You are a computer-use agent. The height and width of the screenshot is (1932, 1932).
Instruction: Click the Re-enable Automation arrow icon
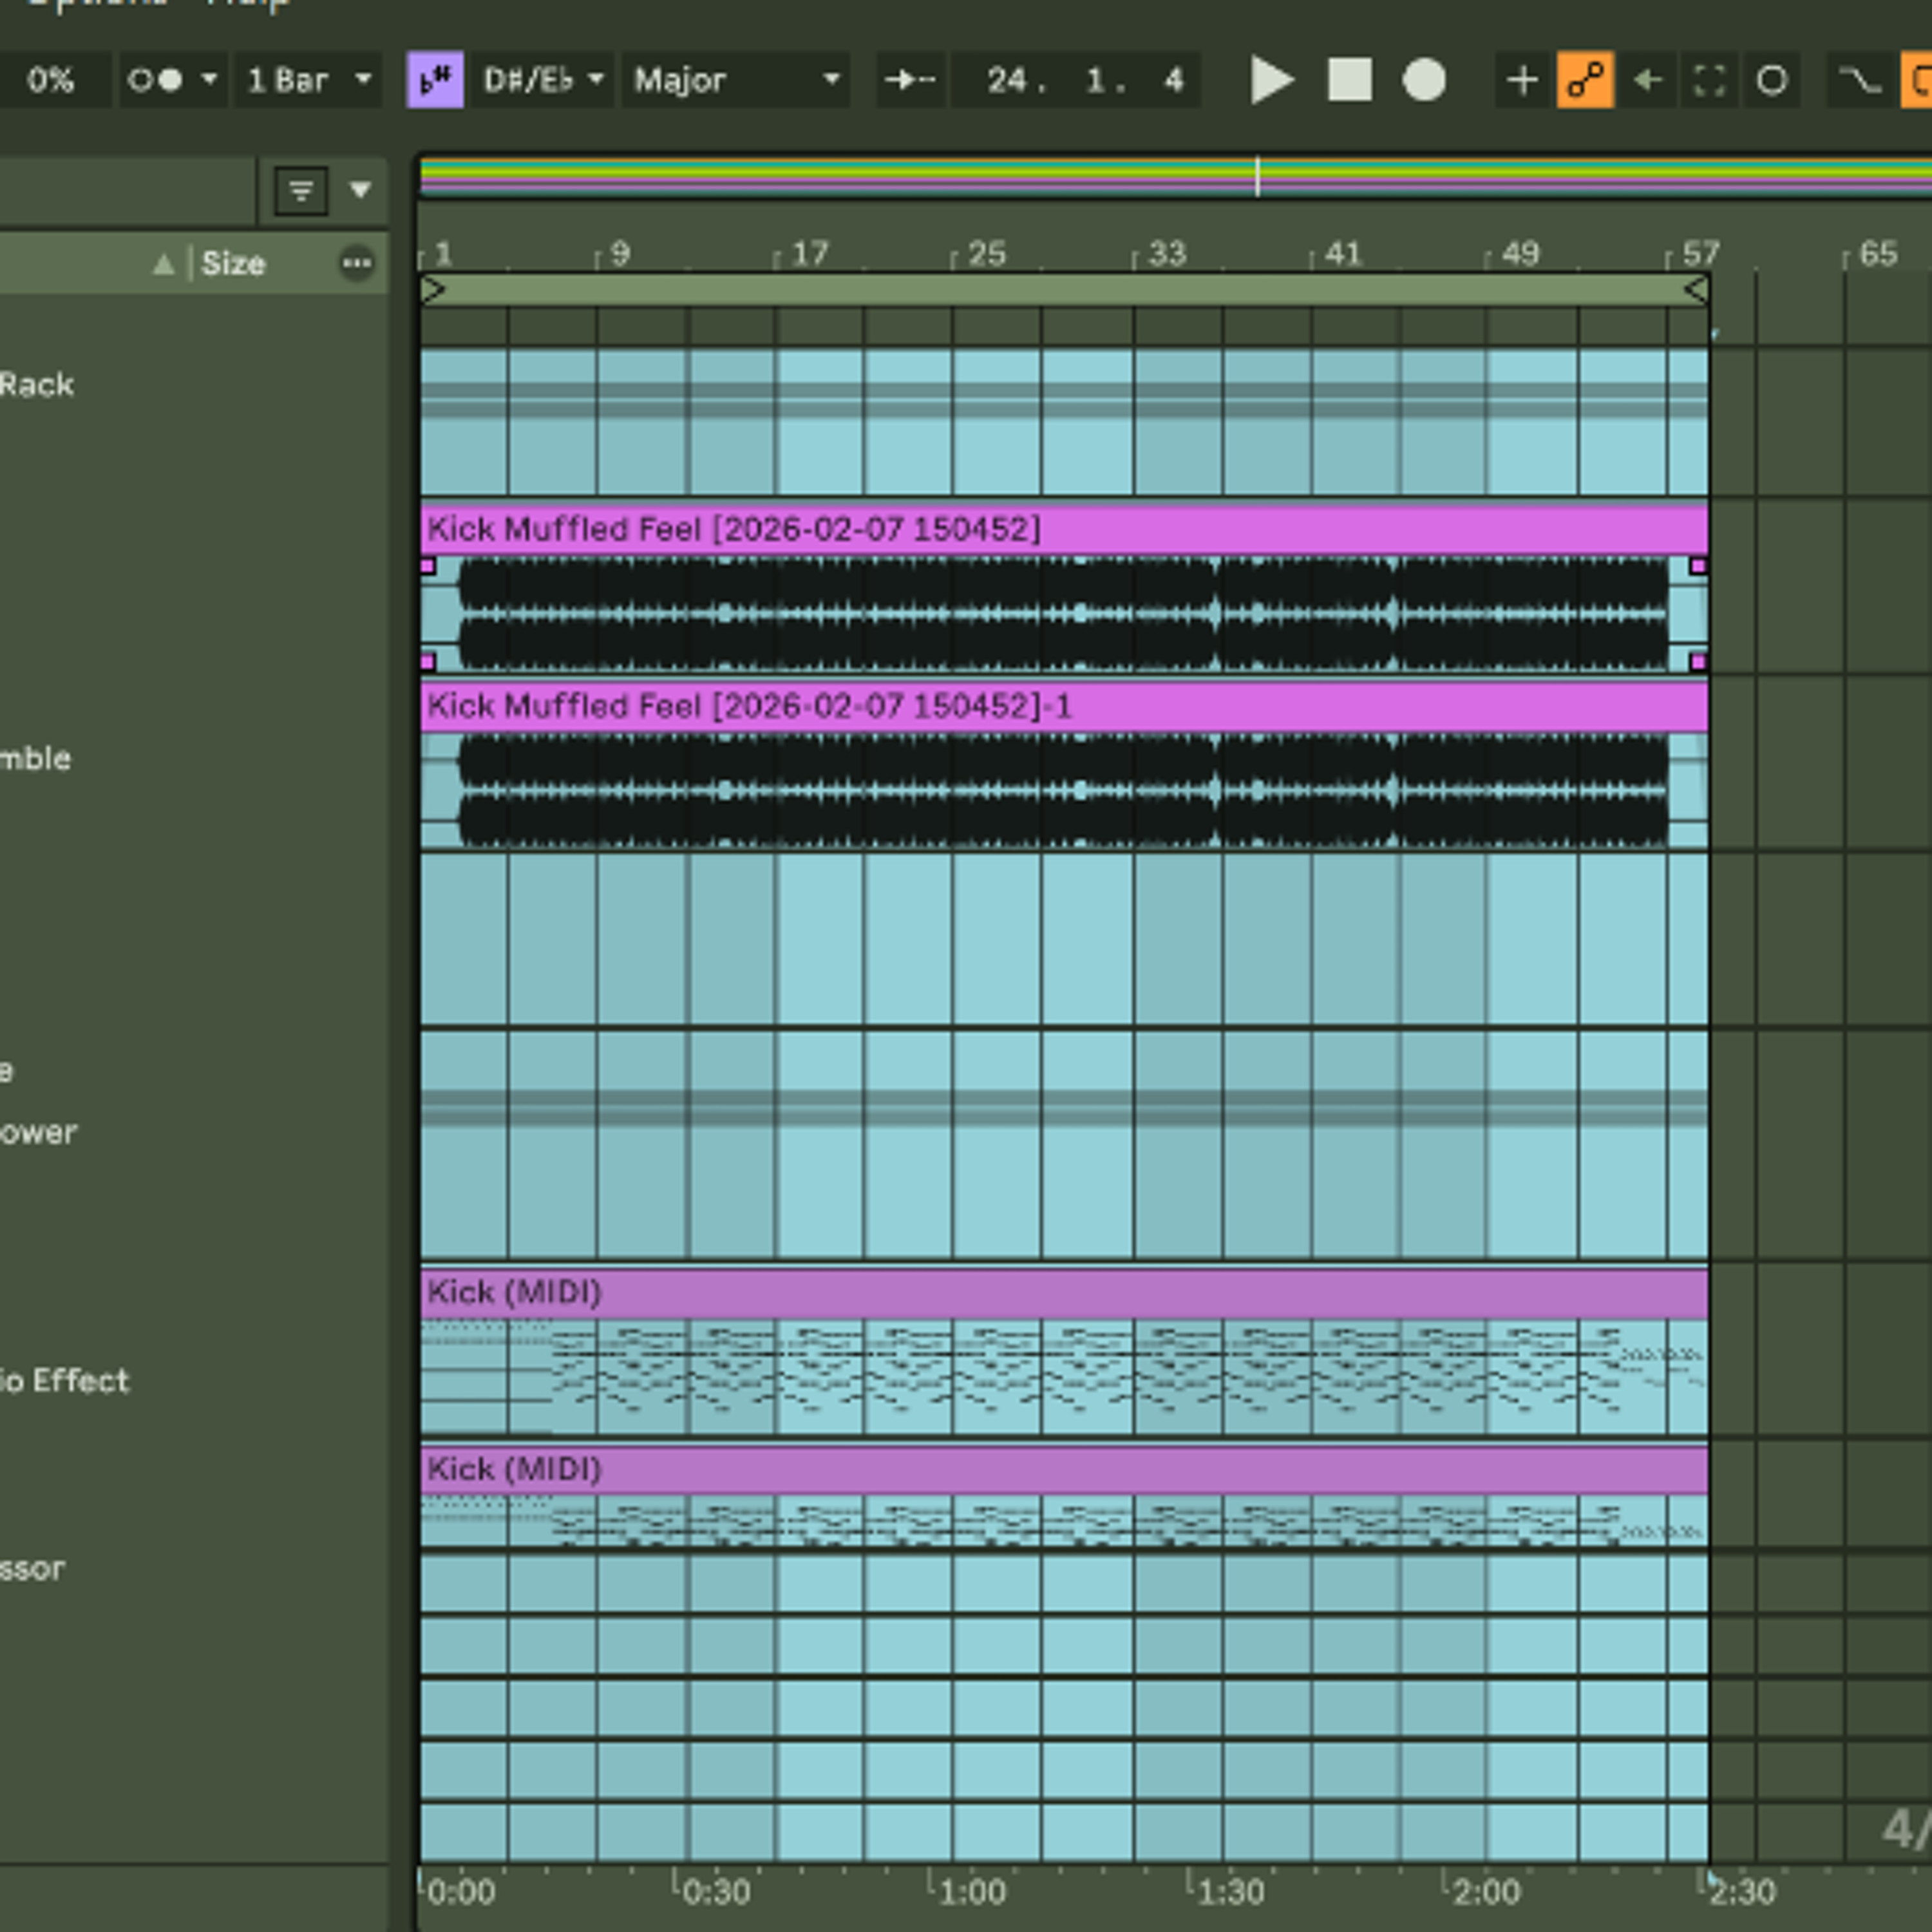[x=1647, y=80]
